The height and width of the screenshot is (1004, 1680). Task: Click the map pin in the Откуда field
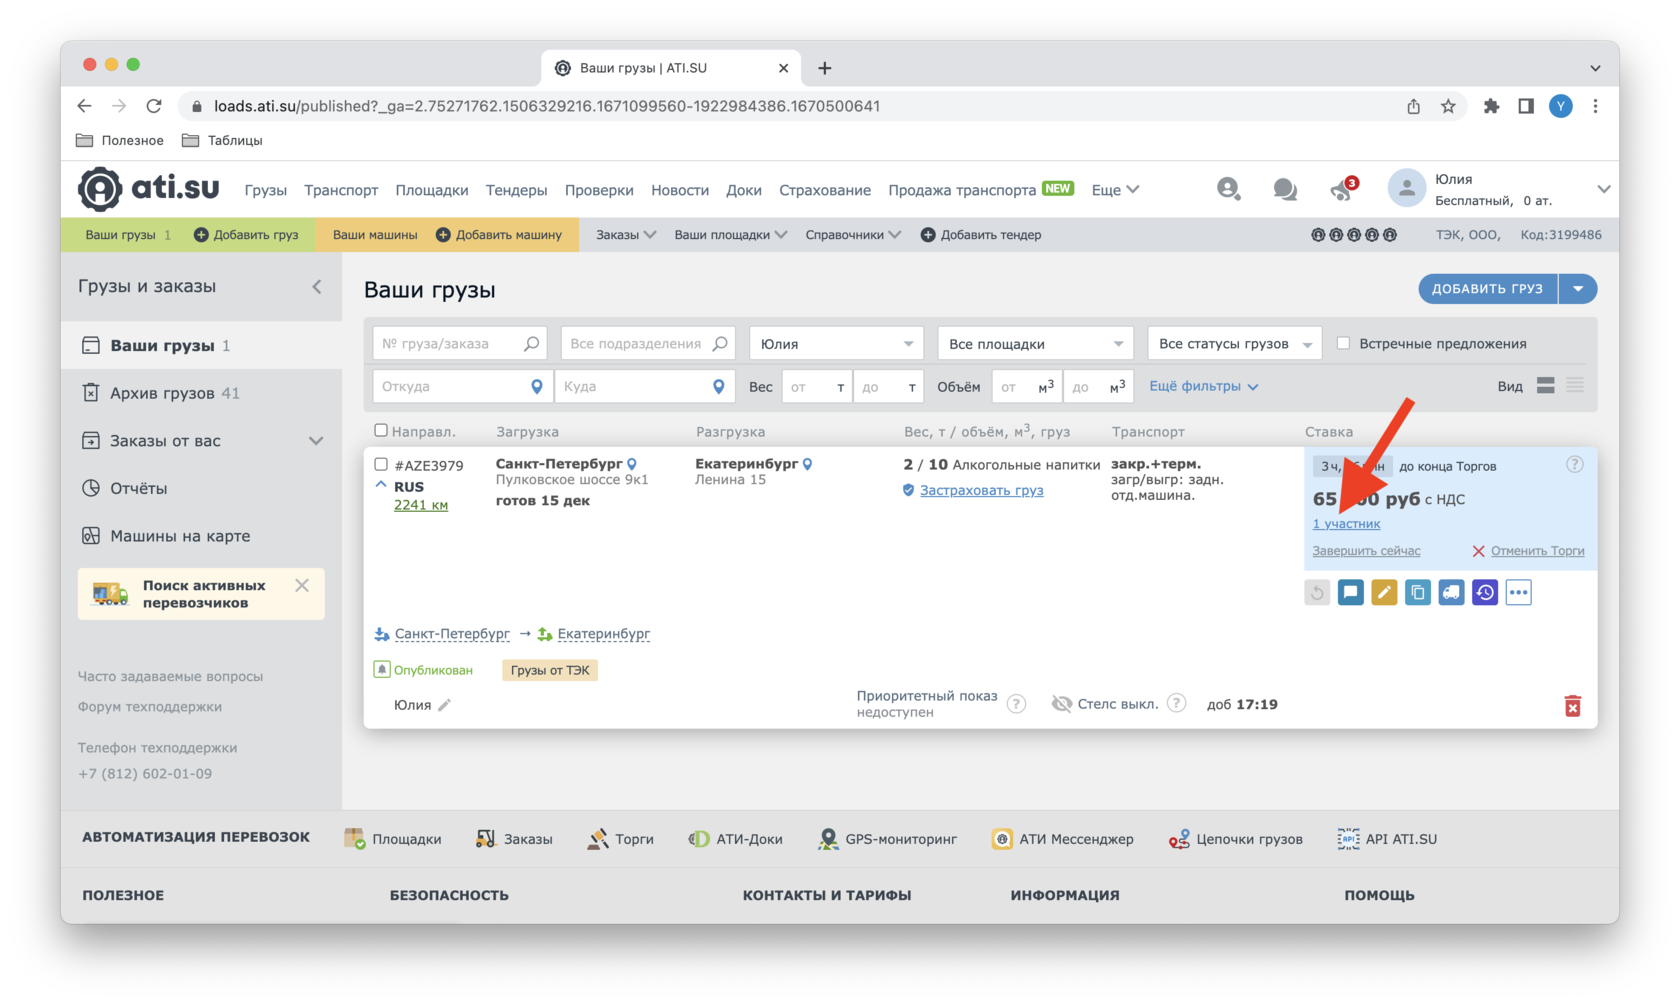coord(537,387)
